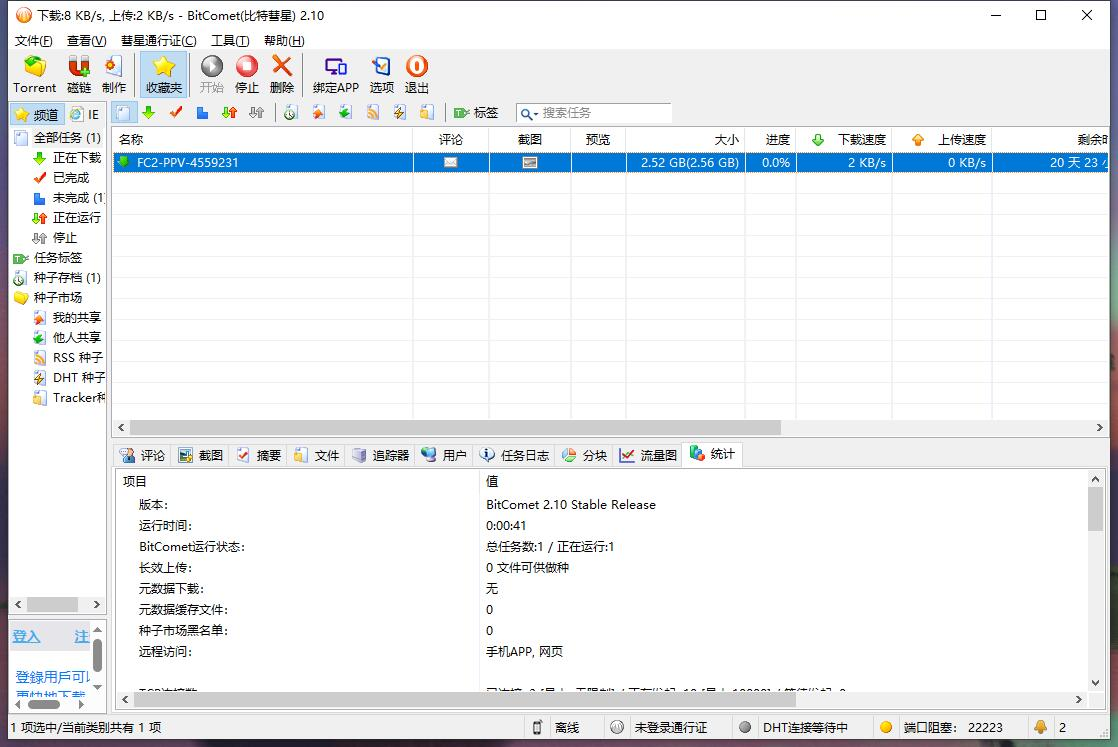Sort by 名称 column header
Image resolution: width=1118 pixels, height=747 pixels.
click(262, 140)
